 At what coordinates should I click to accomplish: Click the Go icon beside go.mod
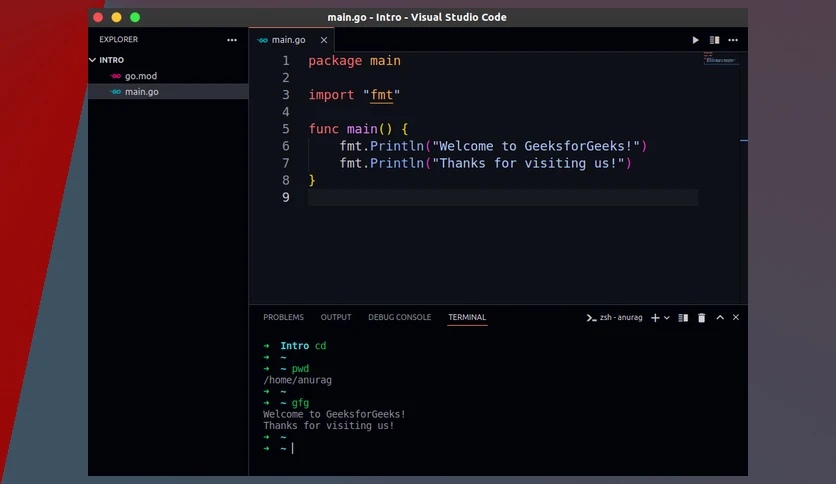coord(116,76)
